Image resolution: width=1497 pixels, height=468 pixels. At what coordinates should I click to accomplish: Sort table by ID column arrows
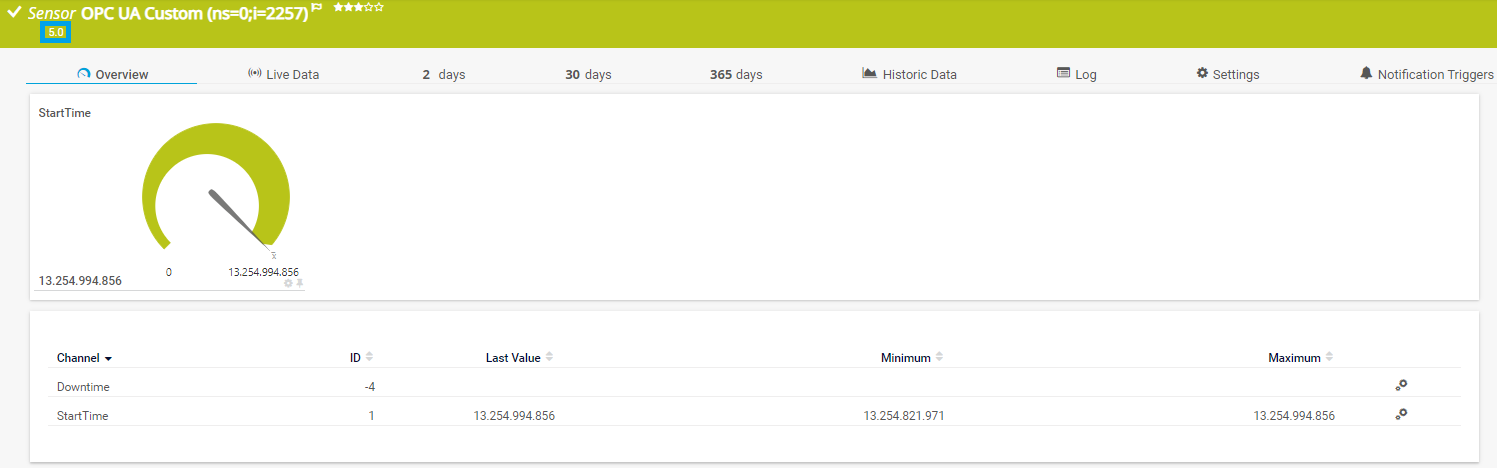click(x=369, y=357)
